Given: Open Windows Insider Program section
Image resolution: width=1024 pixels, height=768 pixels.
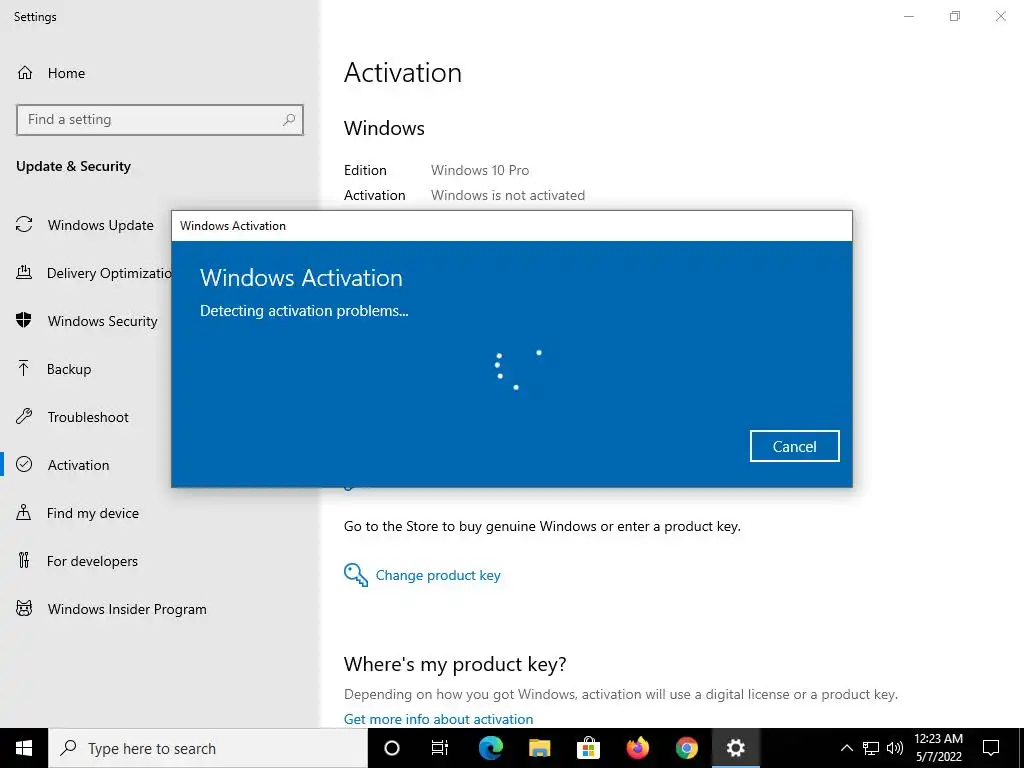Looking at the screenshot, I should tap(127, 609).
